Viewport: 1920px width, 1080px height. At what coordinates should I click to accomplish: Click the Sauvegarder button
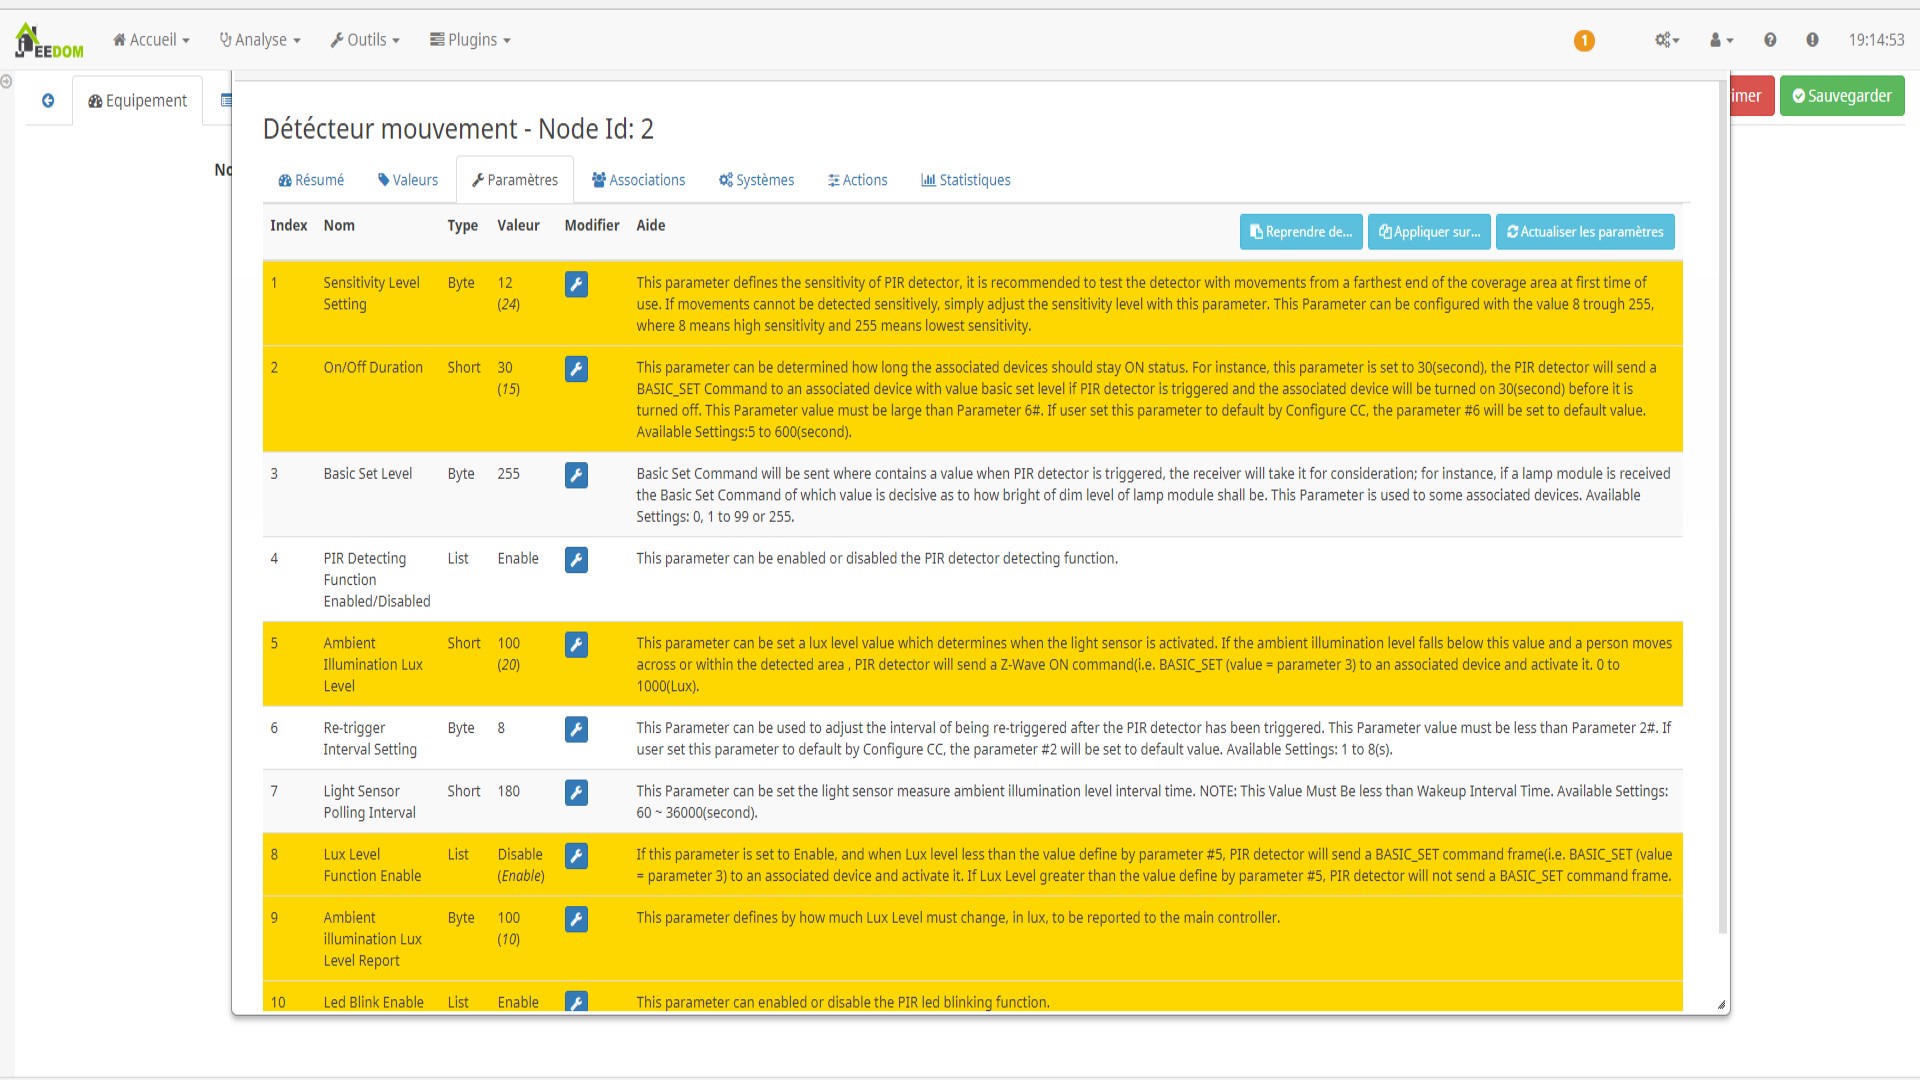(1842, 96)
